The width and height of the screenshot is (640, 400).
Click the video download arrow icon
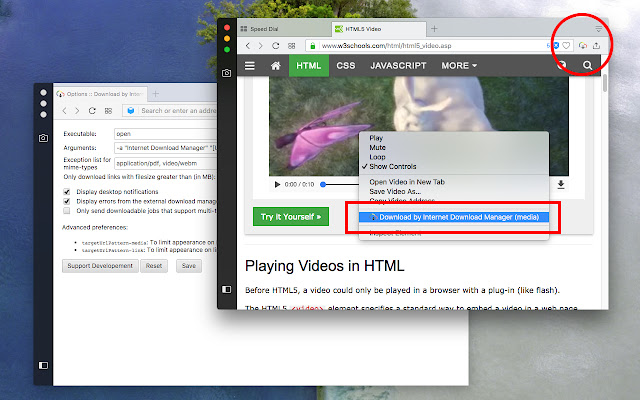[561, 184]
